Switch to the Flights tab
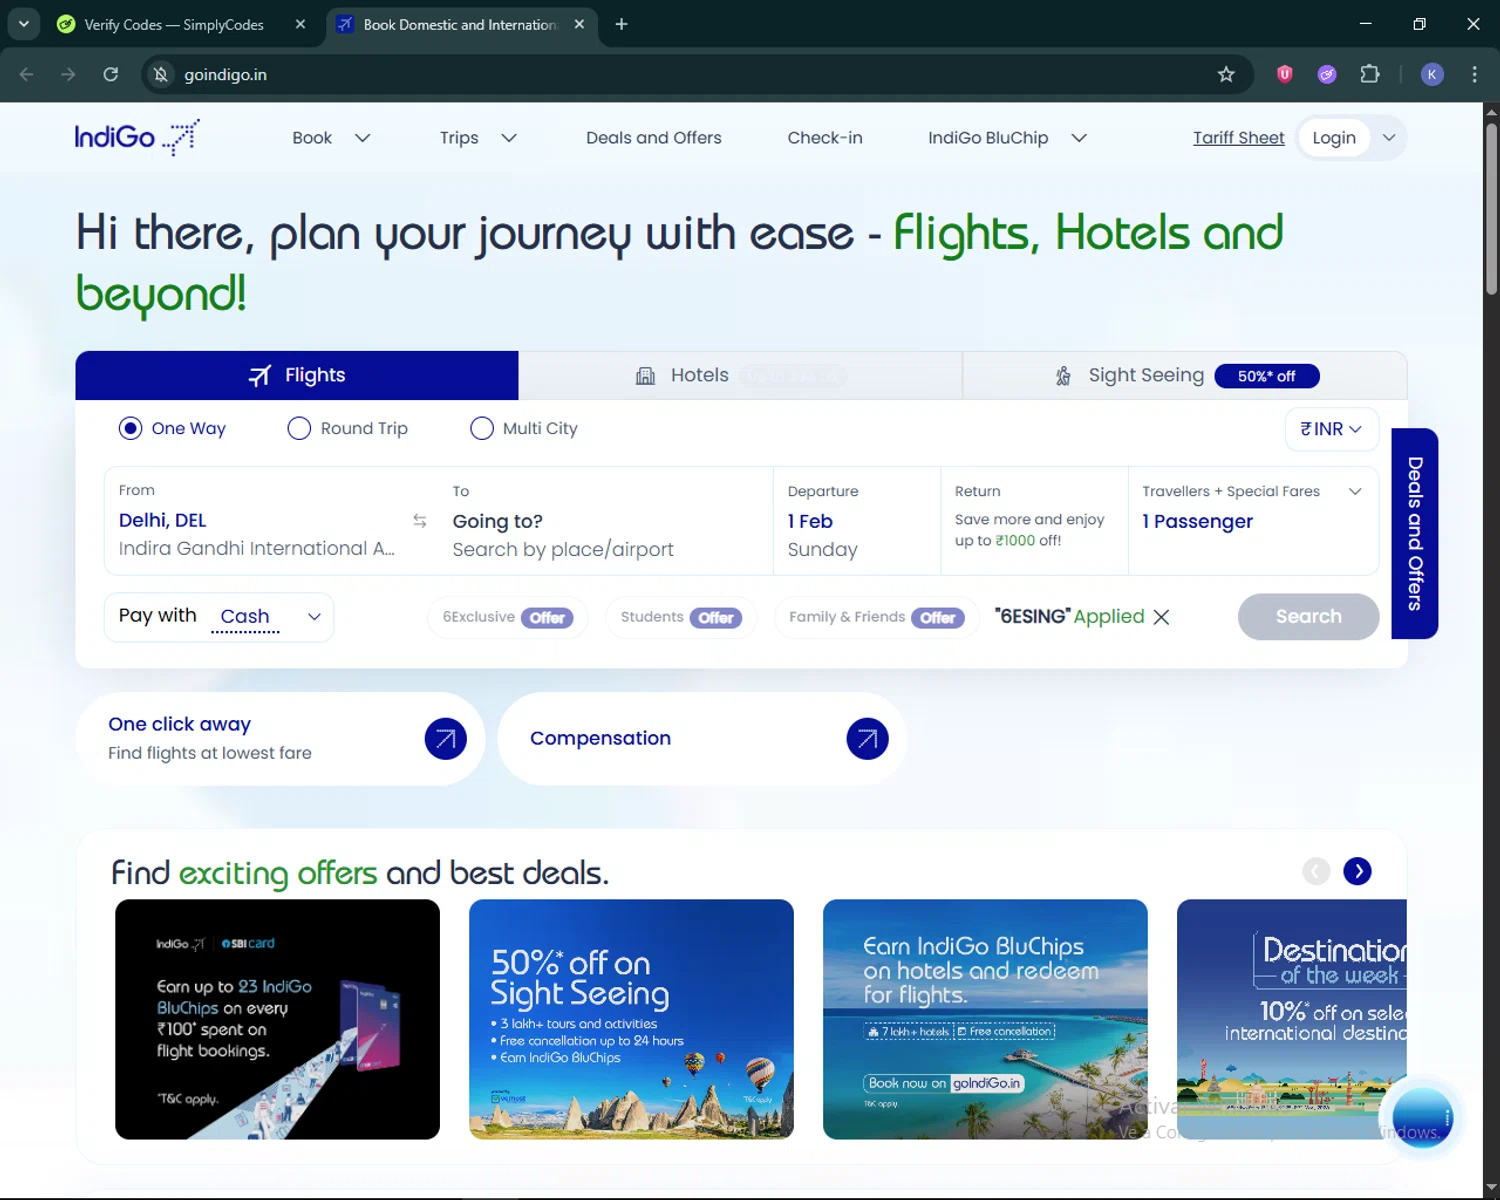Screen dimensions: 1500x1200 (297, 375)
